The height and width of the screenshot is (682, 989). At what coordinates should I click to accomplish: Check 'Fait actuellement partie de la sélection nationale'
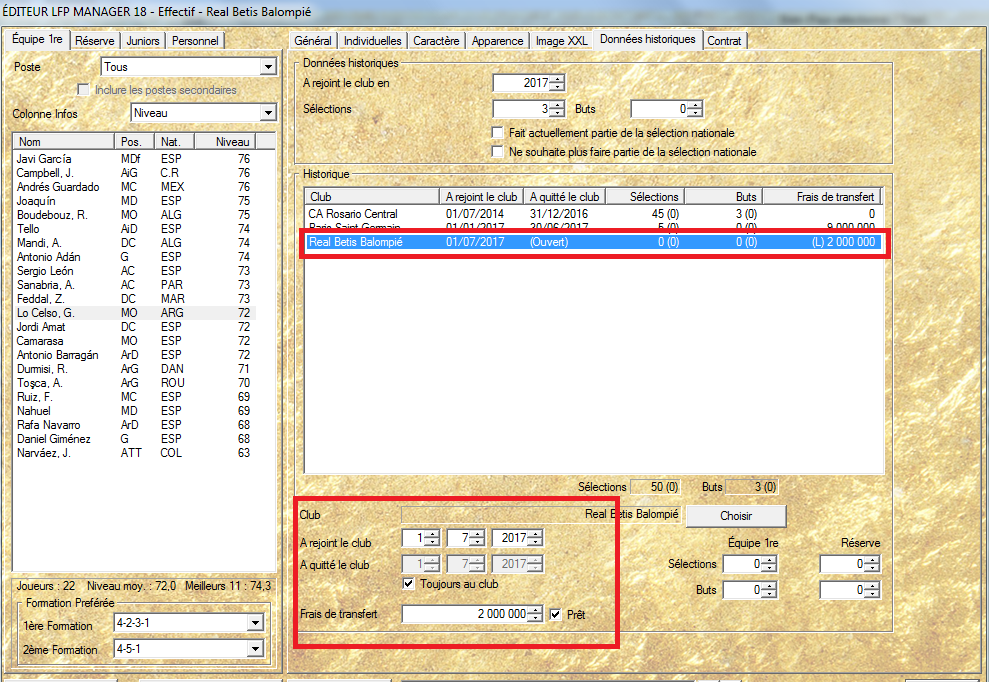(498, 133)
